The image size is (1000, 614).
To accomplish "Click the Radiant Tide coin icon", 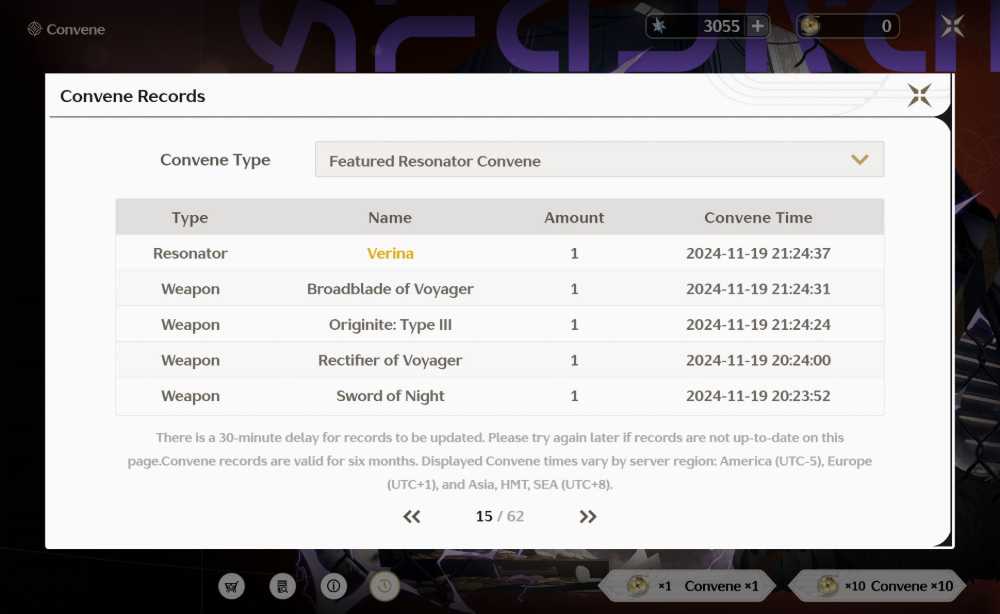I will [811, 26].
